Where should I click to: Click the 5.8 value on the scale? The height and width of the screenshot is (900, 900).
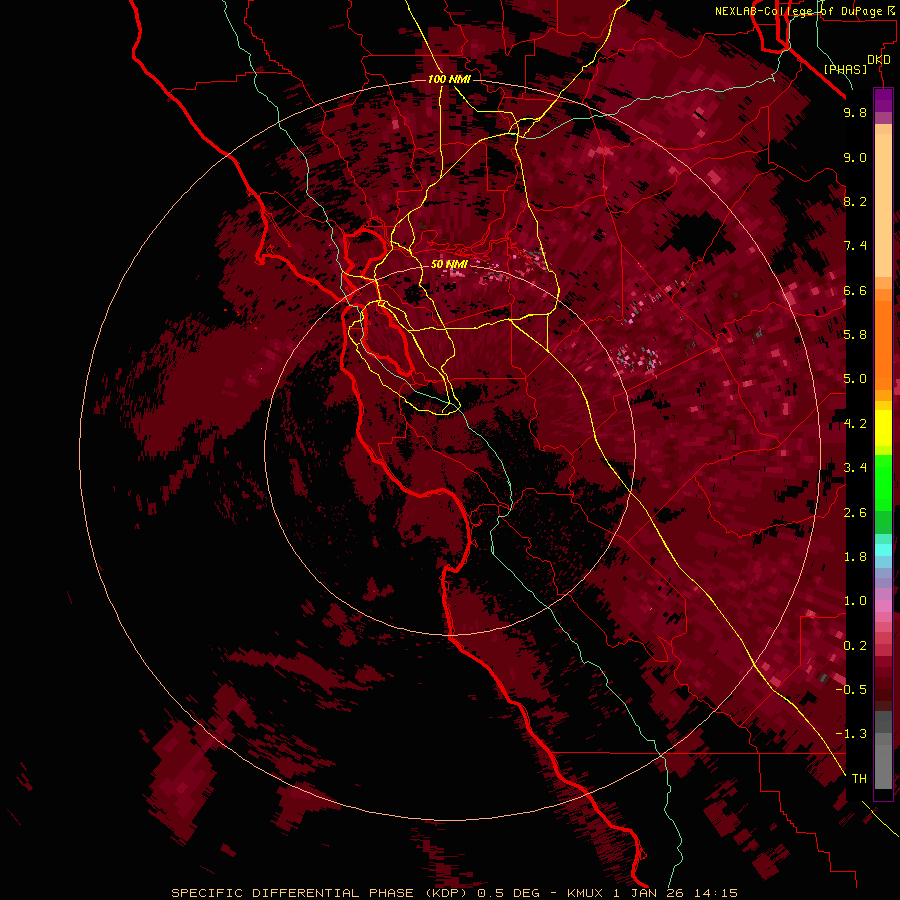click(x=855, y=335)
